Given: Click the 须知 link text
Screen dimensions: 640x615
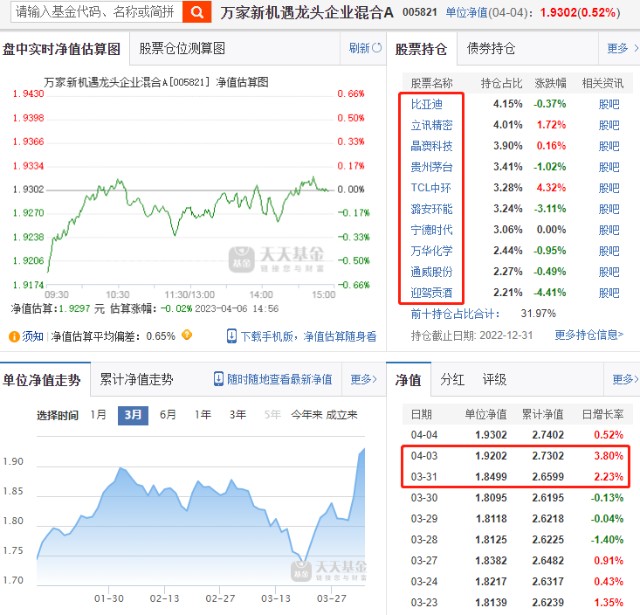Looking at the screenshot, I should point(33,337).
